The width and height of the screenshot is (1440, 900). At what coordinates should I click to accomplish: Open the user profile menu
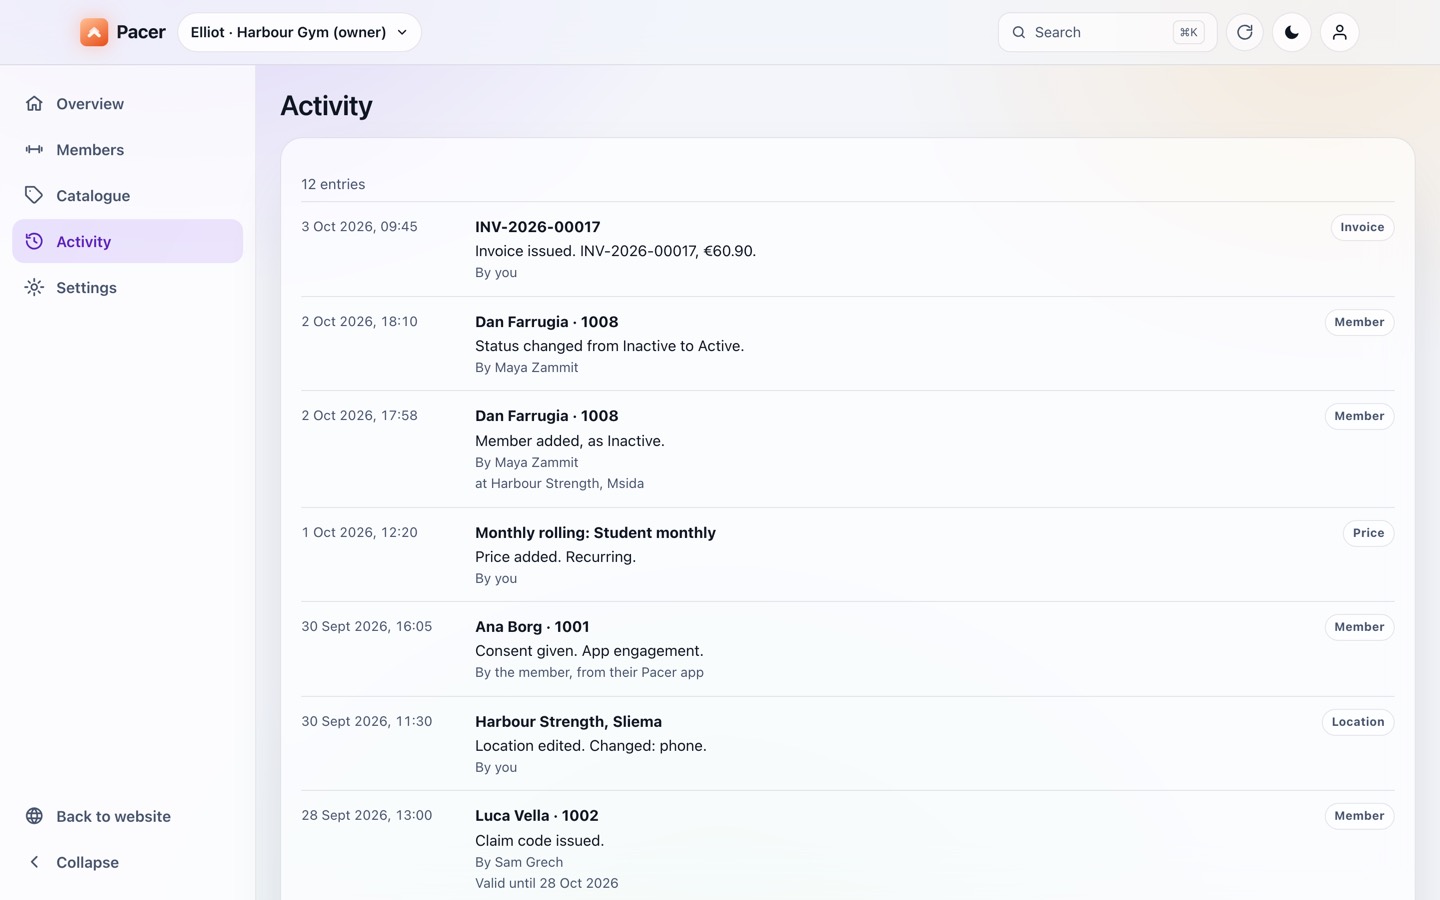point(1340,32)
